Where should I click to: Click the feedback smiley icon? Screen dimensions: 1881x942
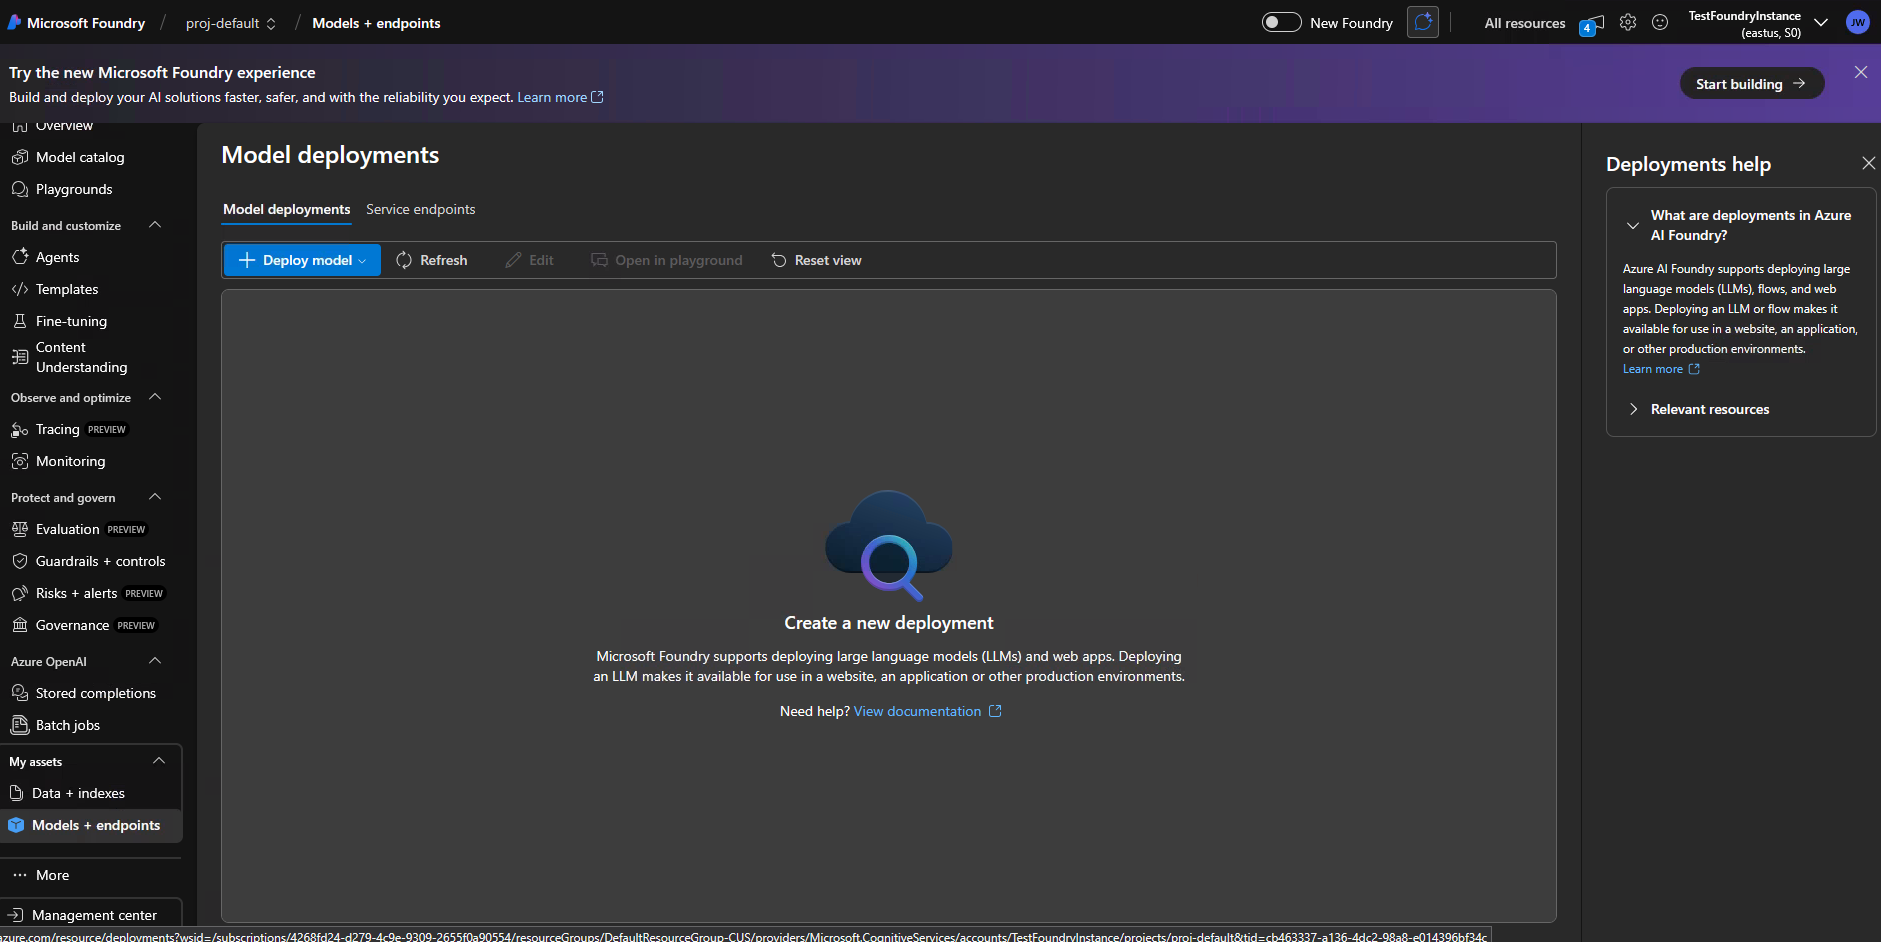click(1660, 22)
